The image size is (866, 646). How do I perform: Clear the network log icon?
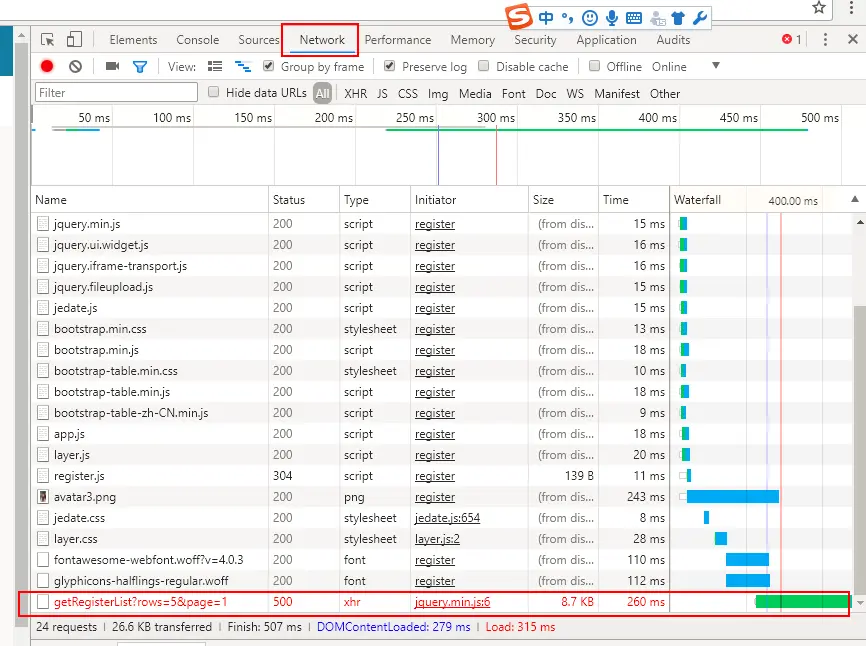(76, 66)
